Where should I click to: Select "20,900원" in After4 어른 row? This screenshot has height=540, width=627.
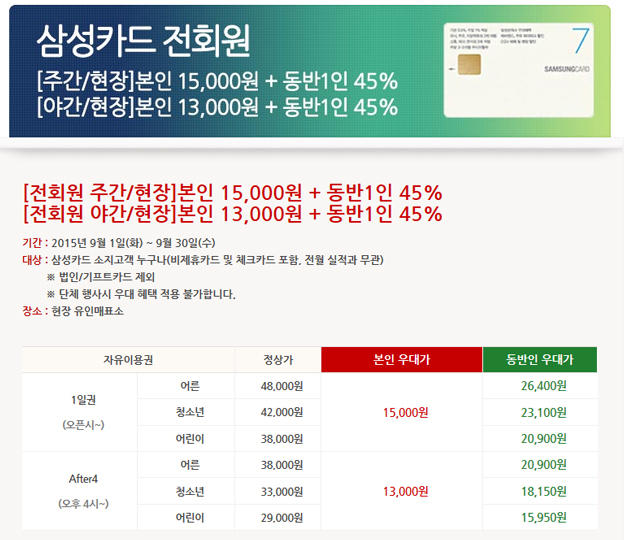click(x=543, y=465)
